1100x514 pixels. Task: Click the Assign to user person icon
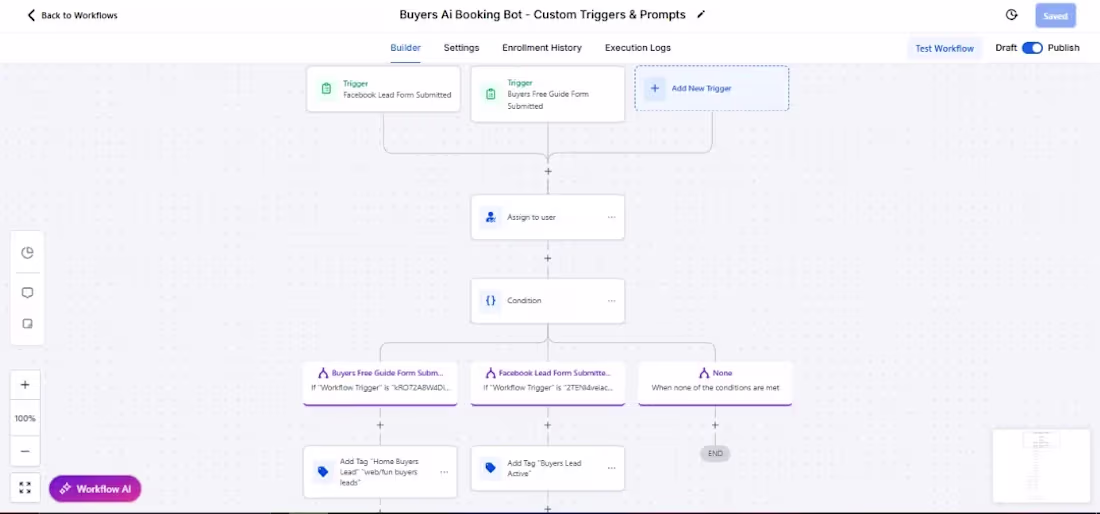(x=490, y=217)
